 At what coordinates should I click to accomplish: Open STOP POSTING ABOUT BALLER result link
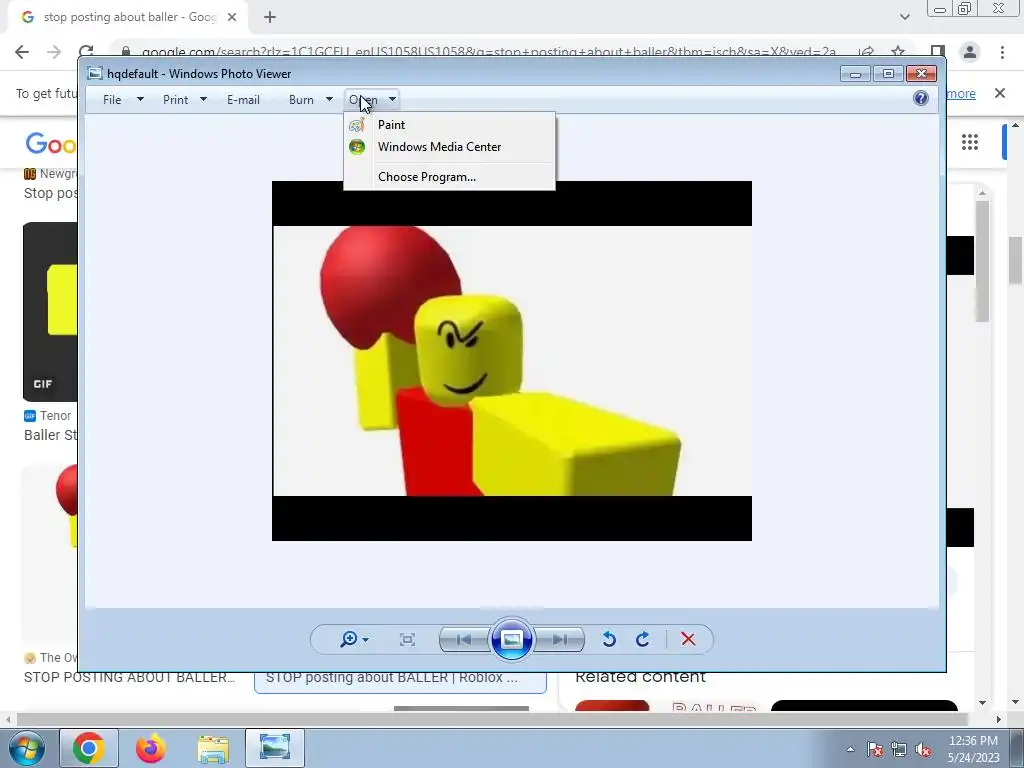(x=129, y=677)
